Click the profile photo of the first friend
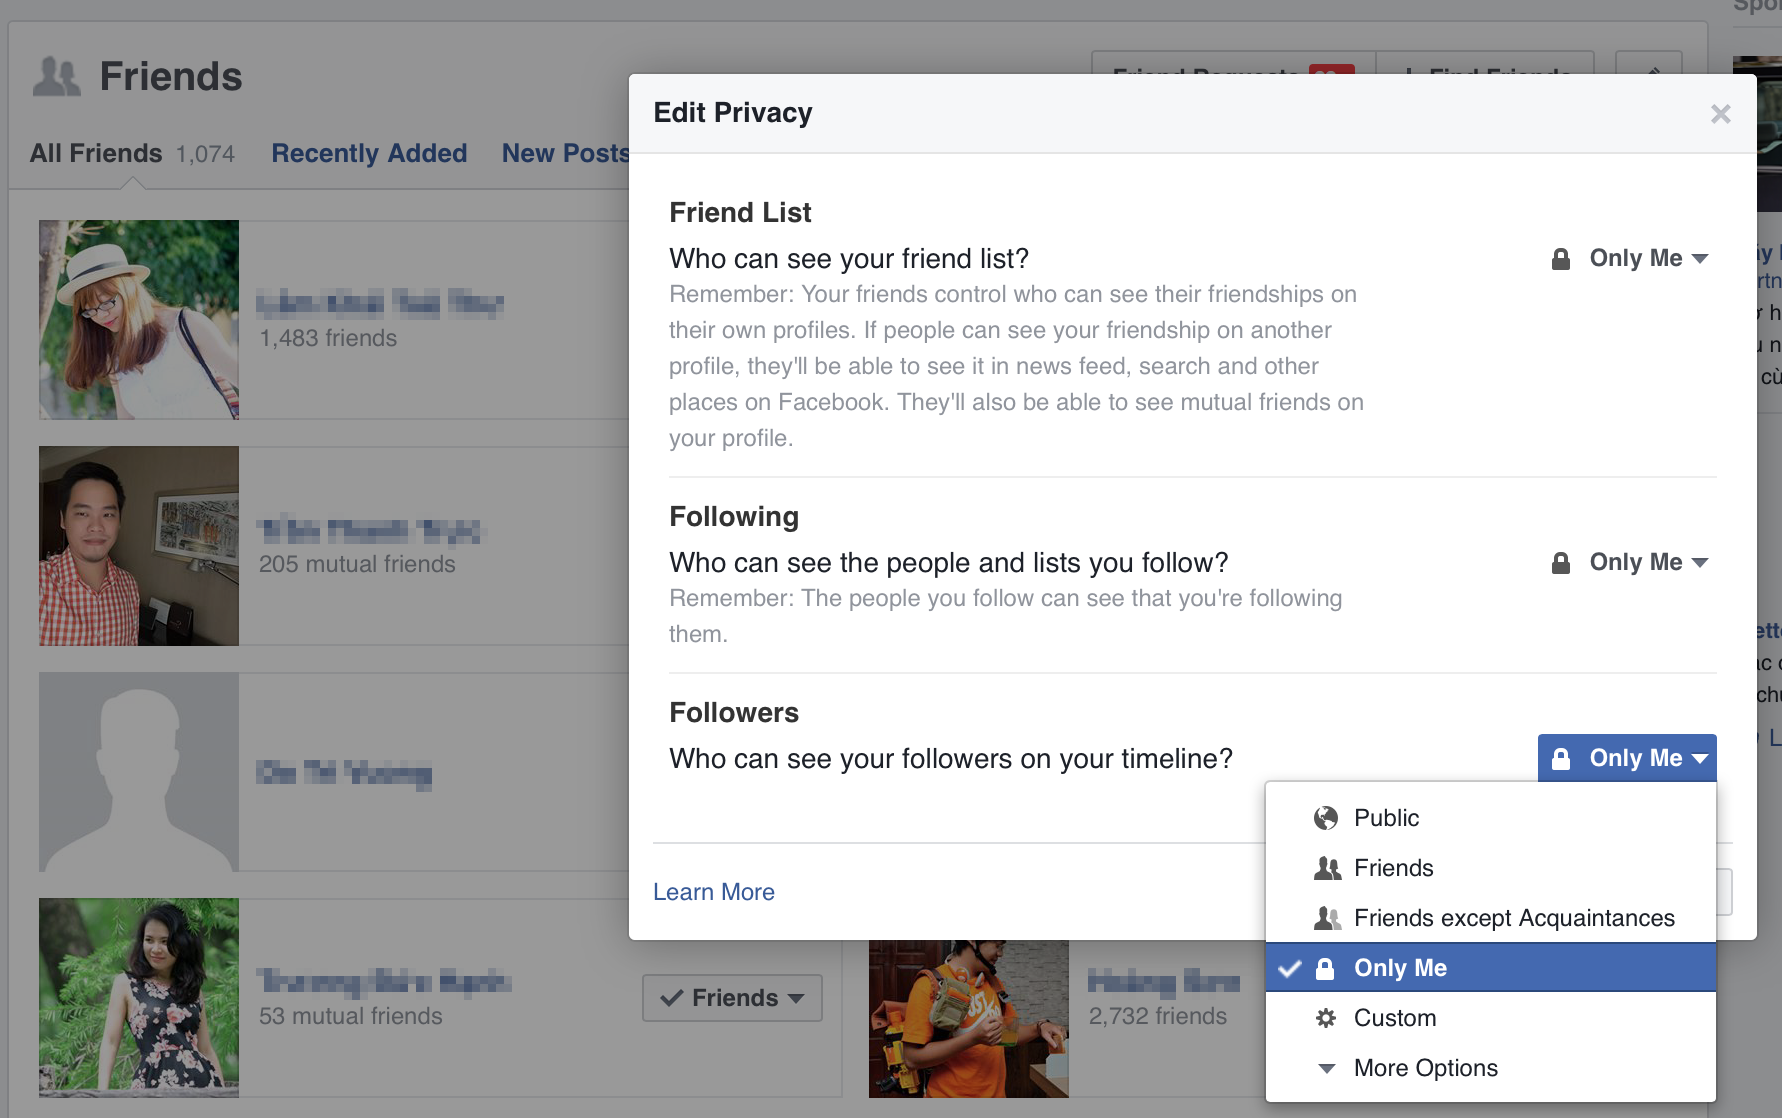Screen dimensions: 1782x1118 (138, 320)
